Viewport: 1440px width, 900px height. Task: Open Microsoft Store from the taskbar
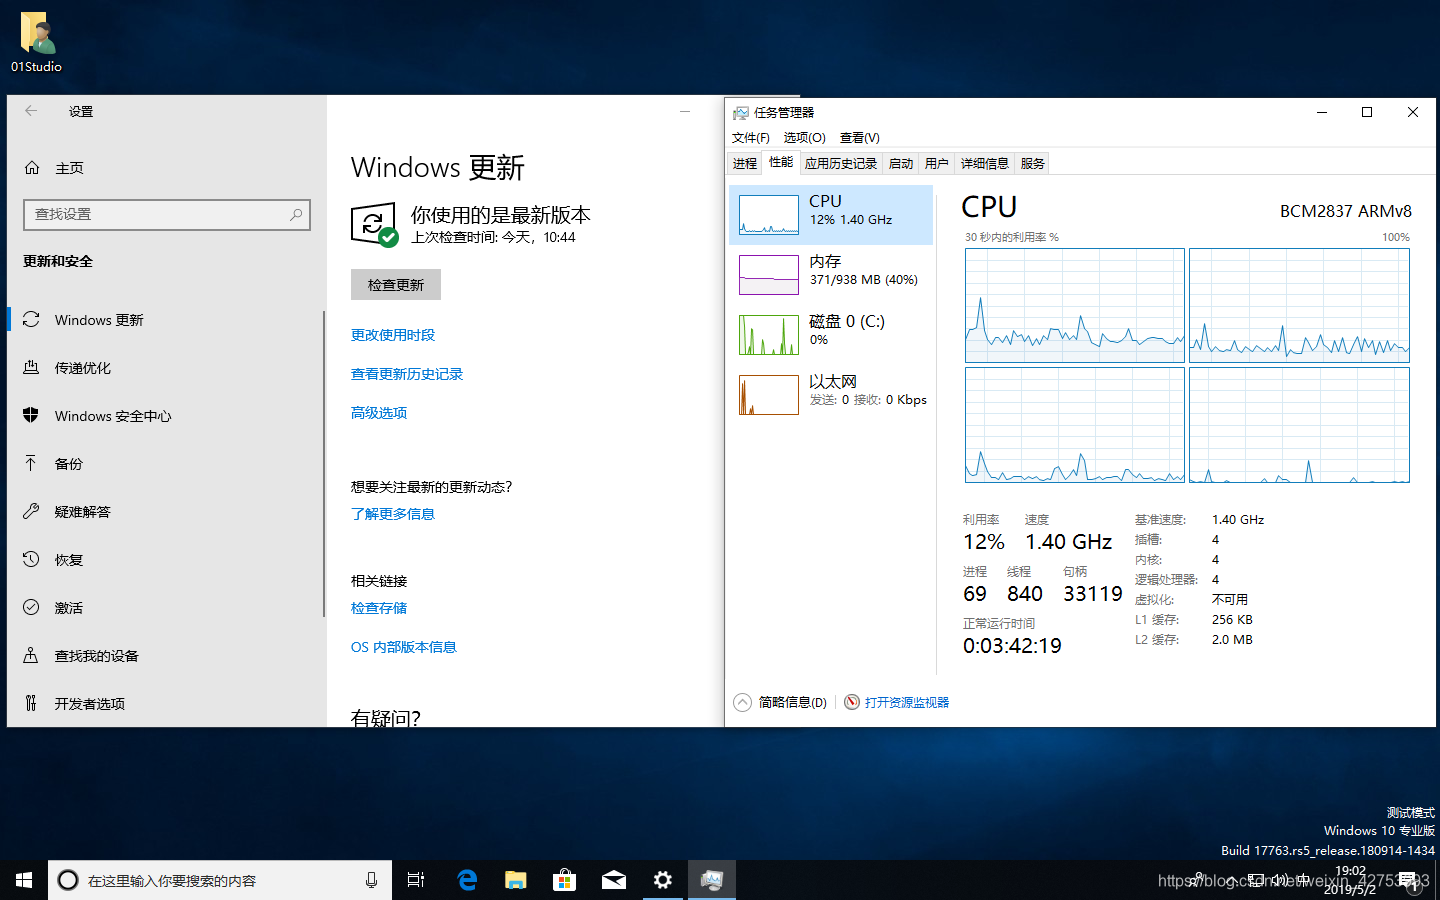coord(564,880)
